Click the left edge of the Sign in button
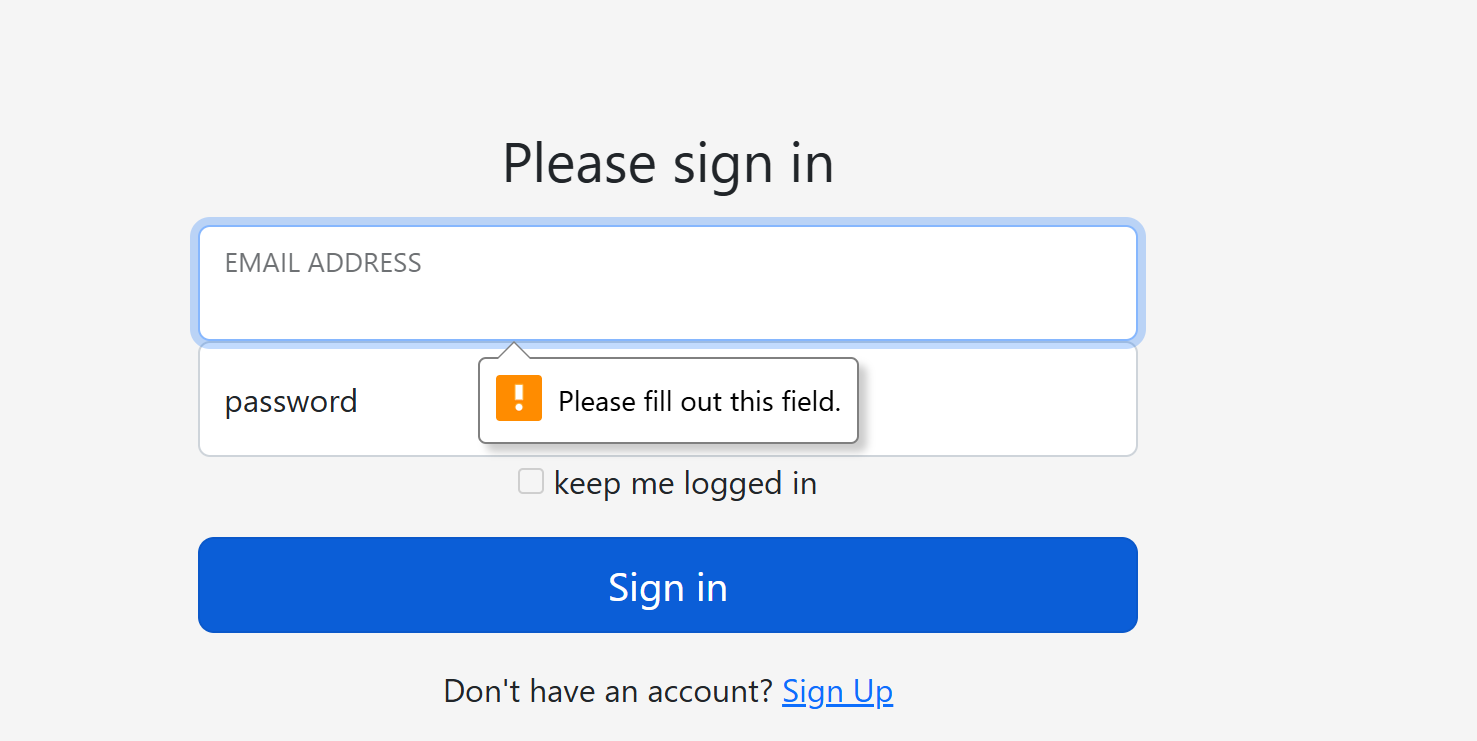This screenshot has height=741, width=1477. point(212,585)
